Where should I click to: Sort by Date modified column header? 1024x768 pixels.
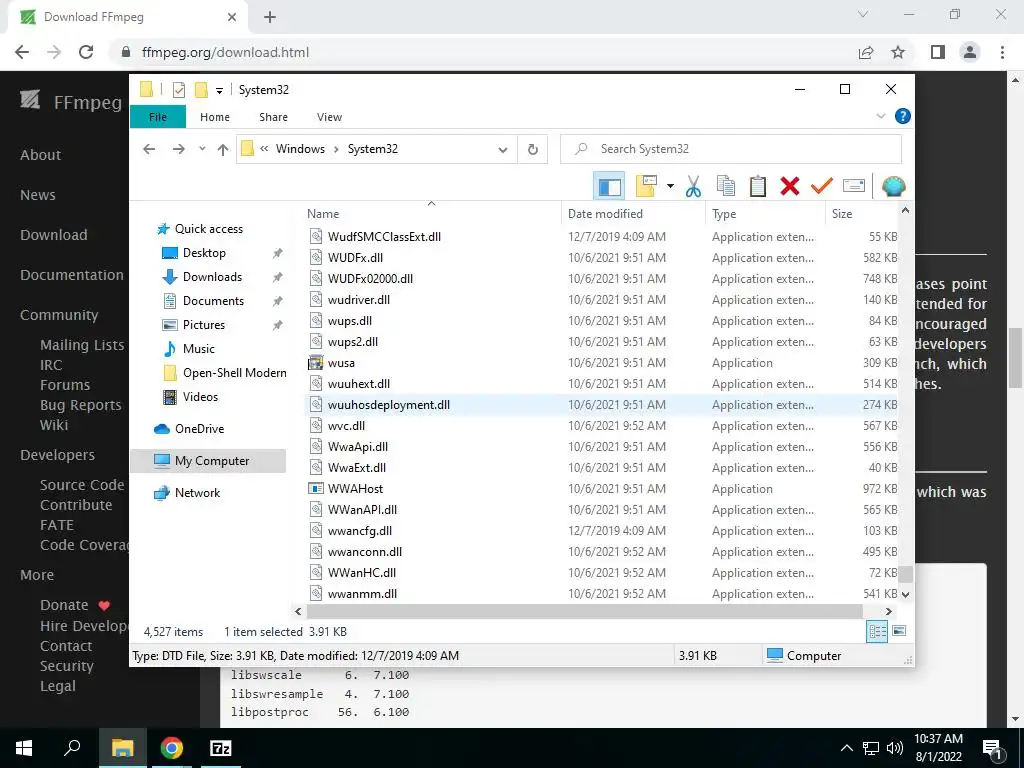(633, 214)
